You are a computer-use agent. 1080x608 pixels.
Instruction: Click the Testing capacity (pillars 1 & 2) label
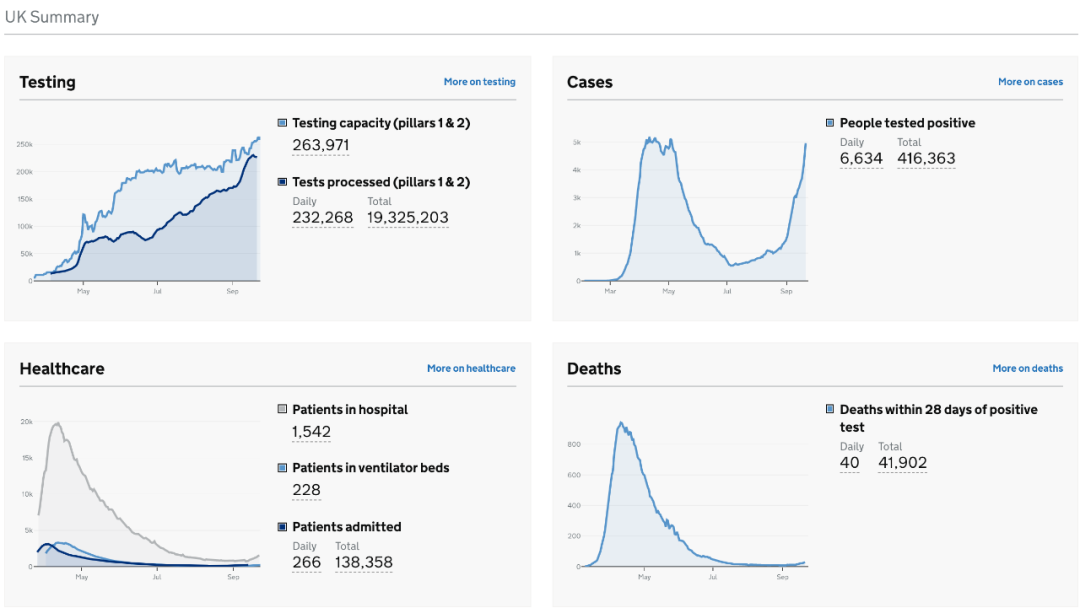pos(381,123)
